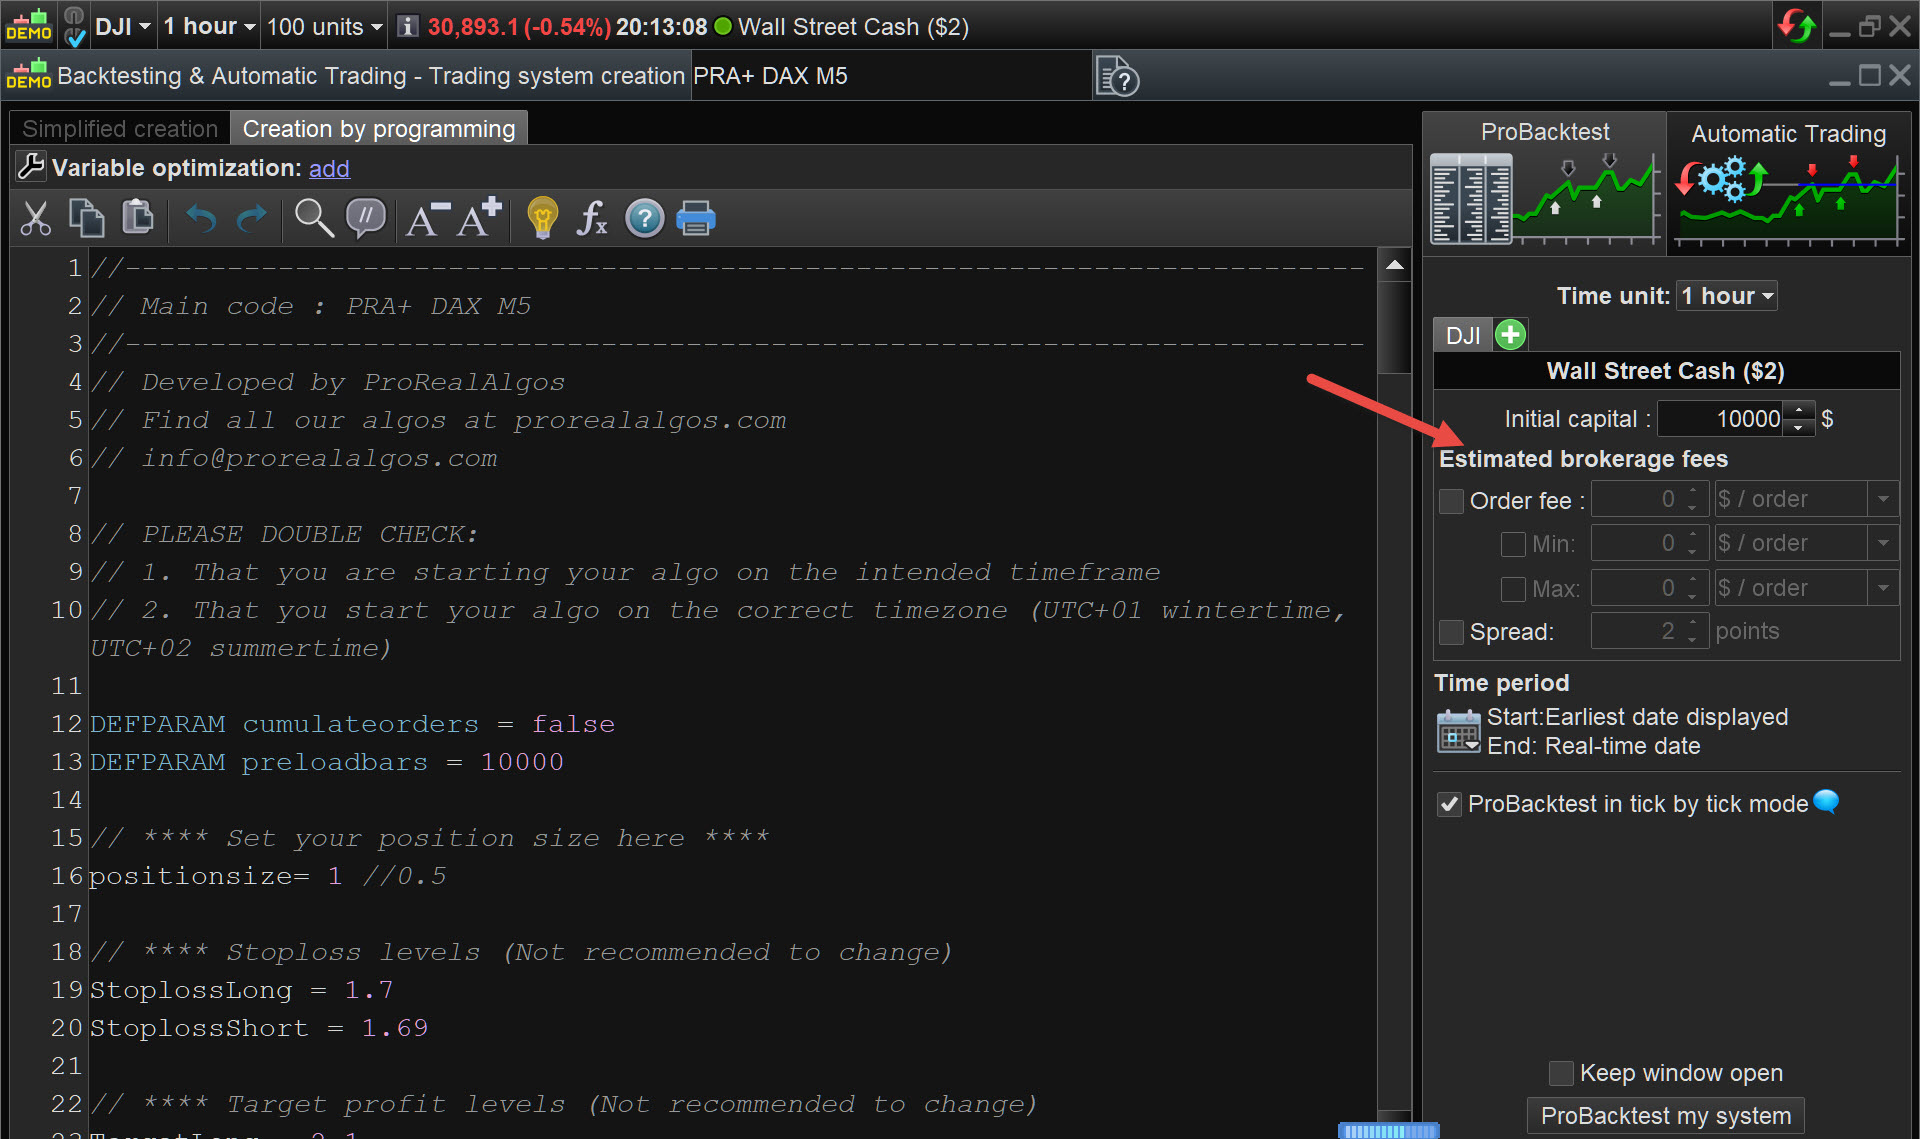This screenshot has height=1139, width=1920.
Task: Click the Cut scissors icon
Action: tap(36, 218)
